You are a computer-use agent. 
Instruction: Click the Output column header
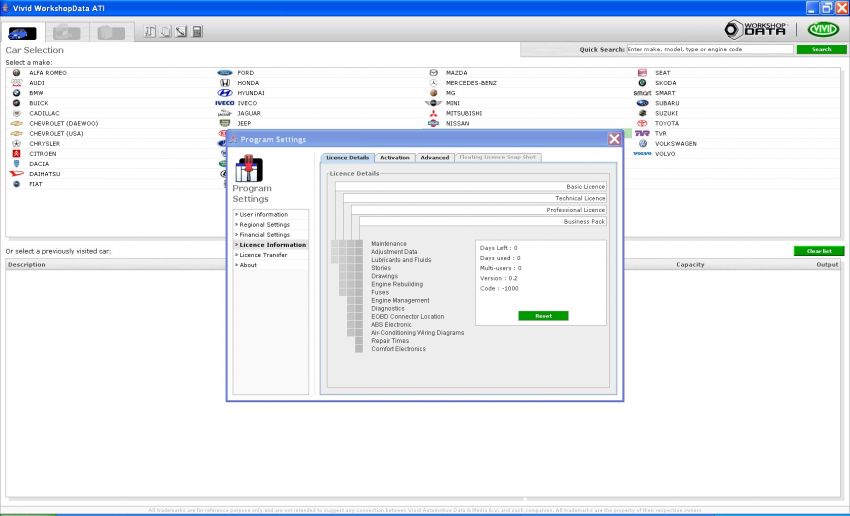pos(827,265)
